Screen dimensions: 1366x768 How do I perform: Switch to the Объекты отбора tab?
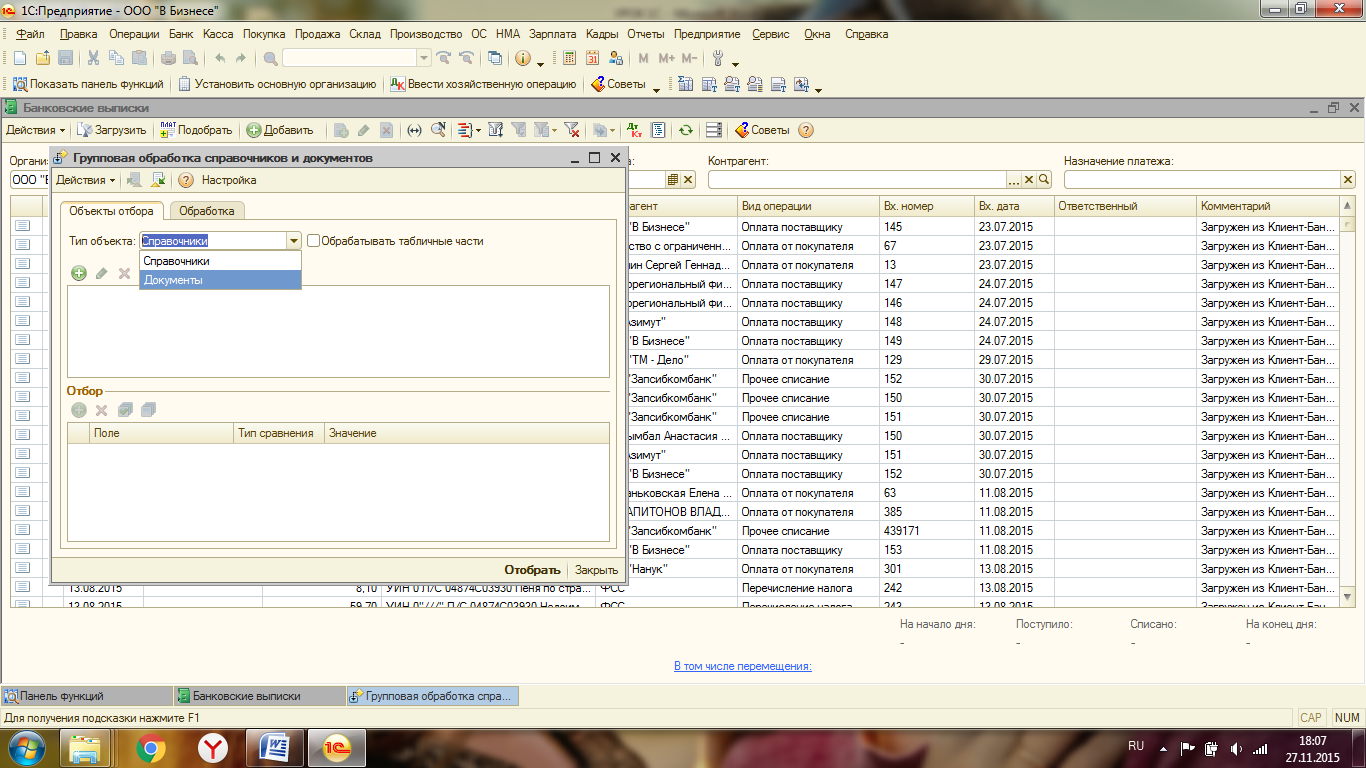pos(111,211)
